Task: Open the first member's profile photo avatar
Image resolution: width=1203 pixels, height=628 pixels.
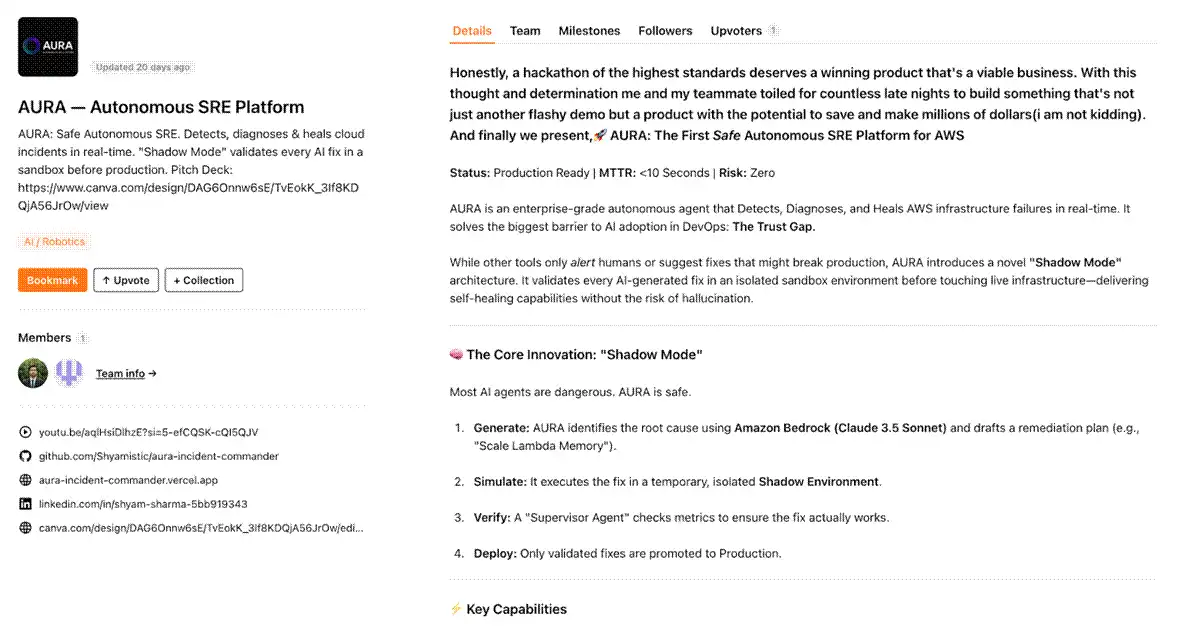Action: click(x=33, y=373)
